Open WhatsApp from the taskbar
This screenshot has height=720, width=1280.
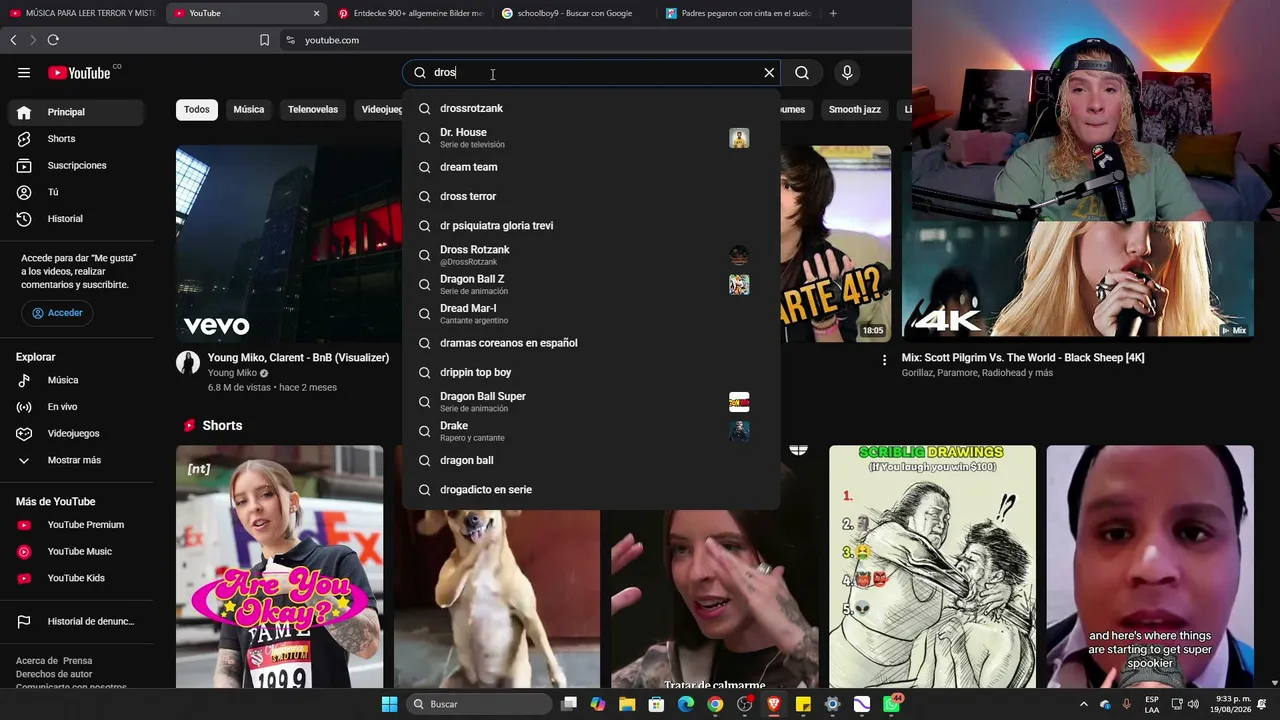point(891,704)
